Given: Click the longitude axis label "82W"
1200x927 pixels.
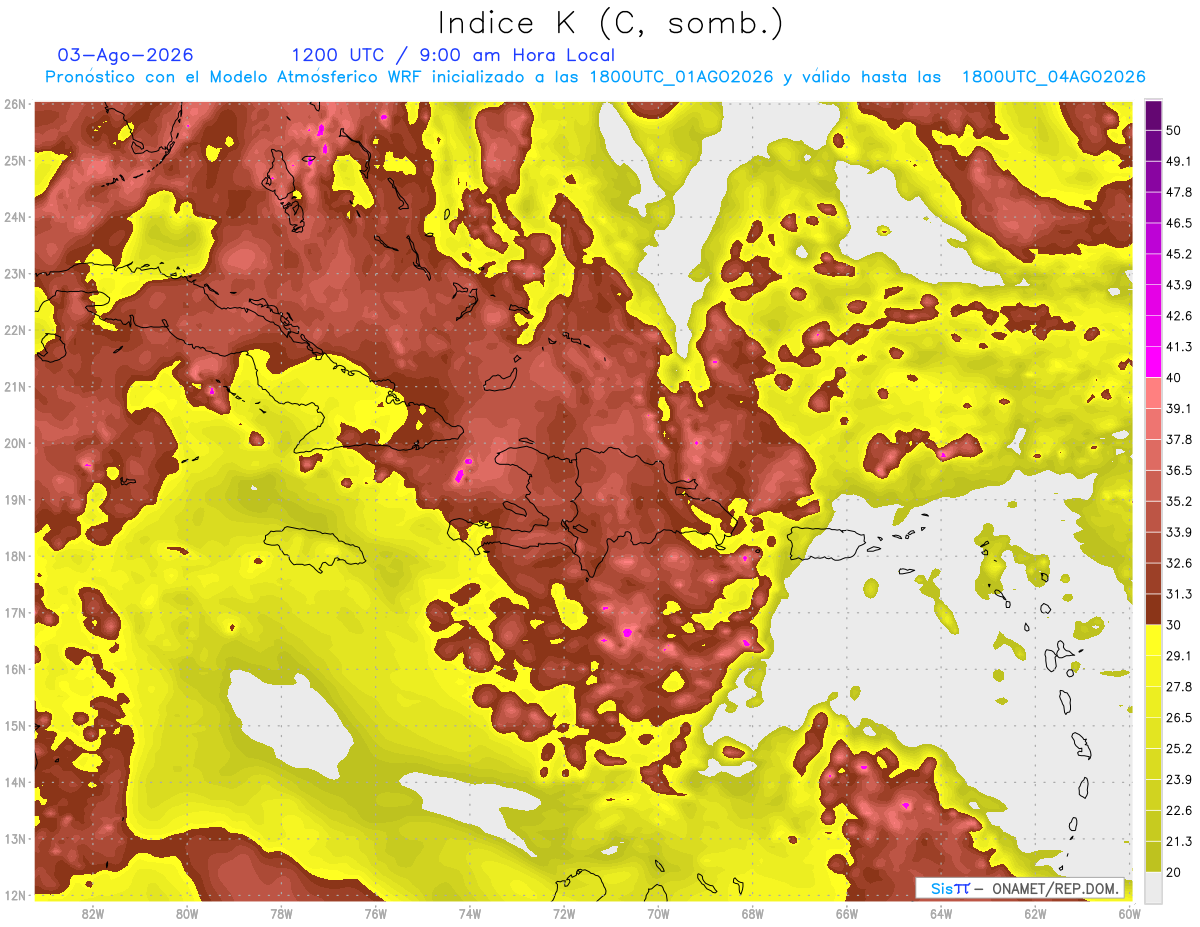Looking at the screenshot, I should [x=93, y=914].
